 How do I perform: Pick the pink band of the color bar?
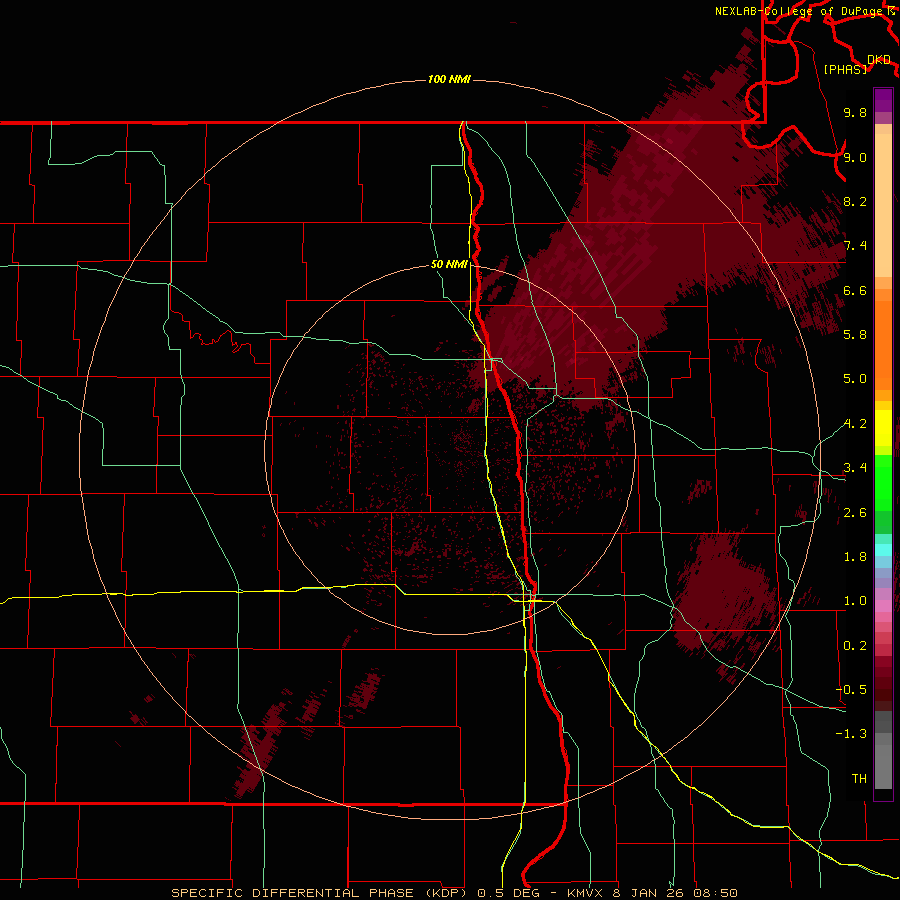point(883,606)
